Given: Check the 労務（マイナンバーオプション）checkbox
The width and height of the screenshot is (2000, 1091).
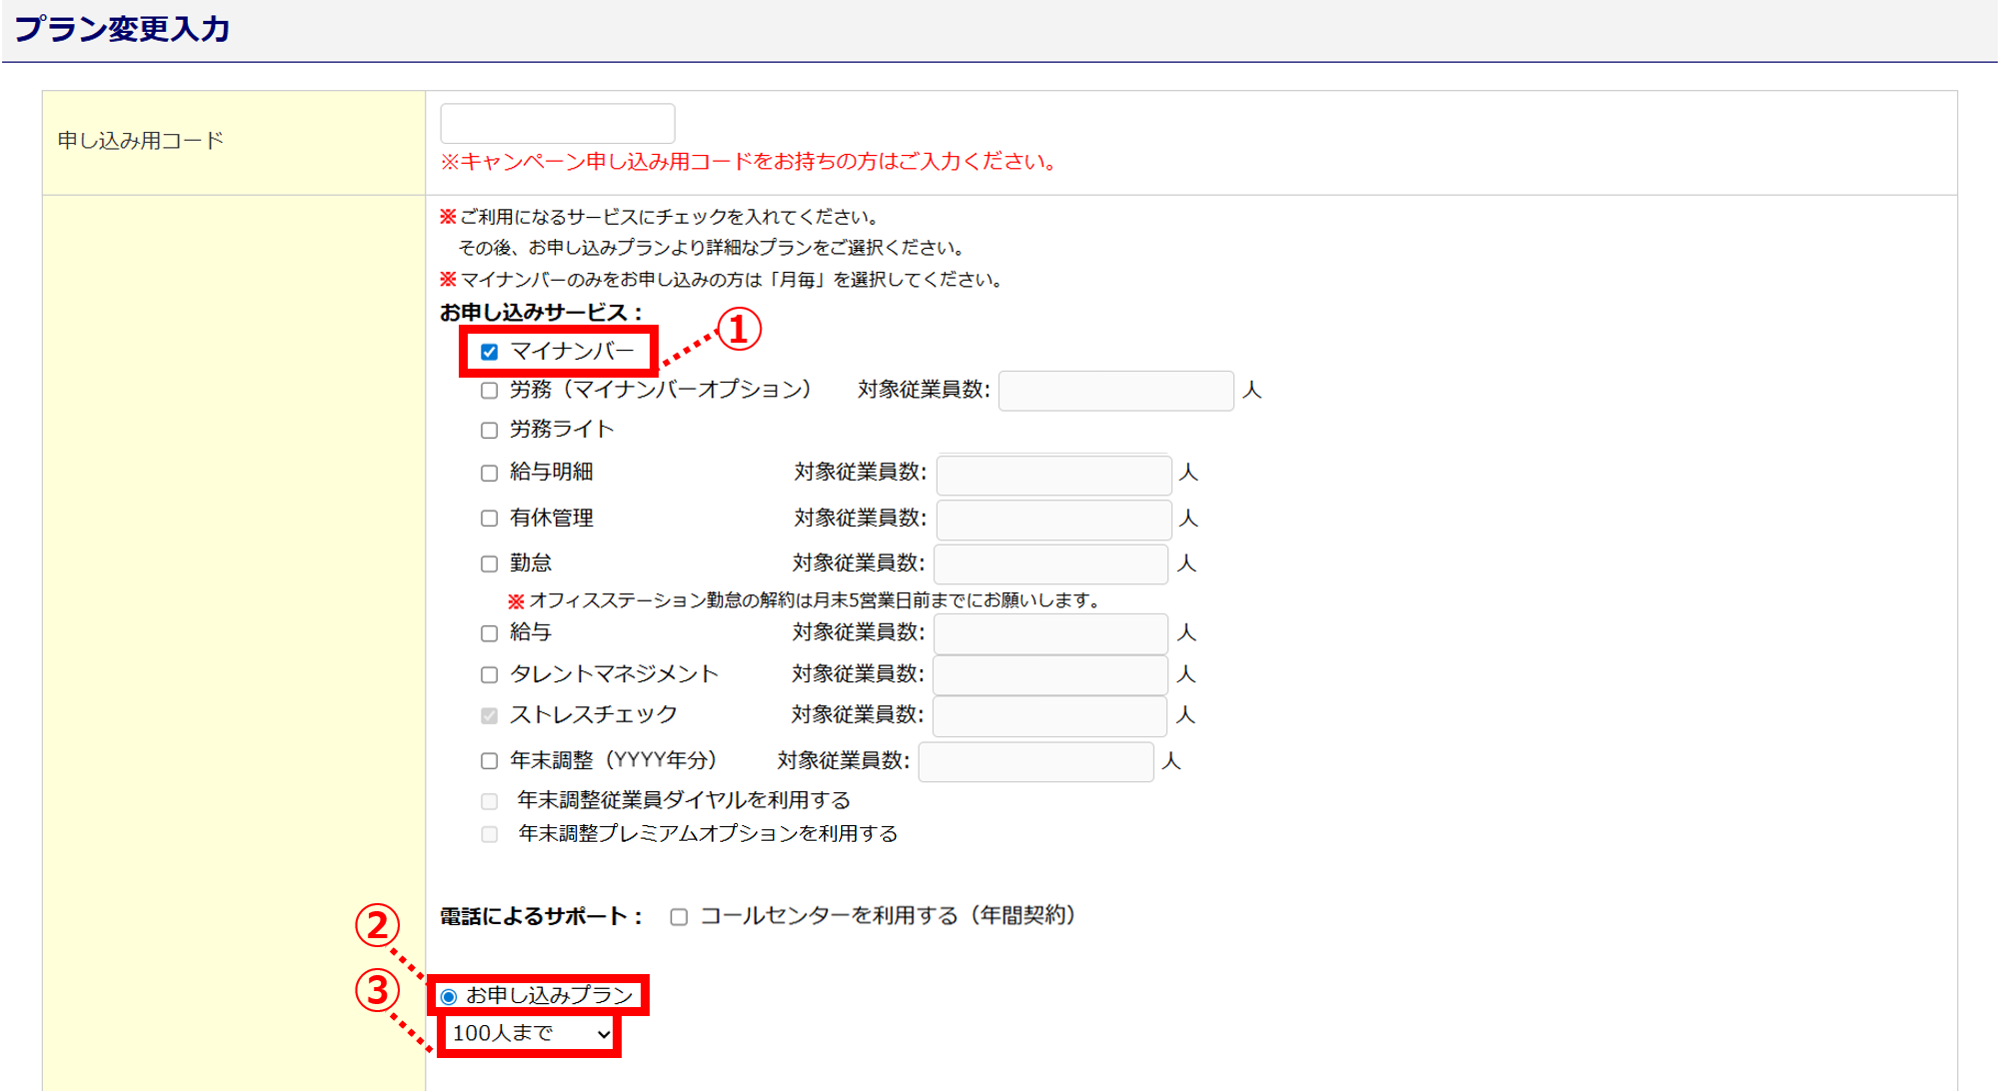Looking at the screenshot, I should click(x=489, y=391).
